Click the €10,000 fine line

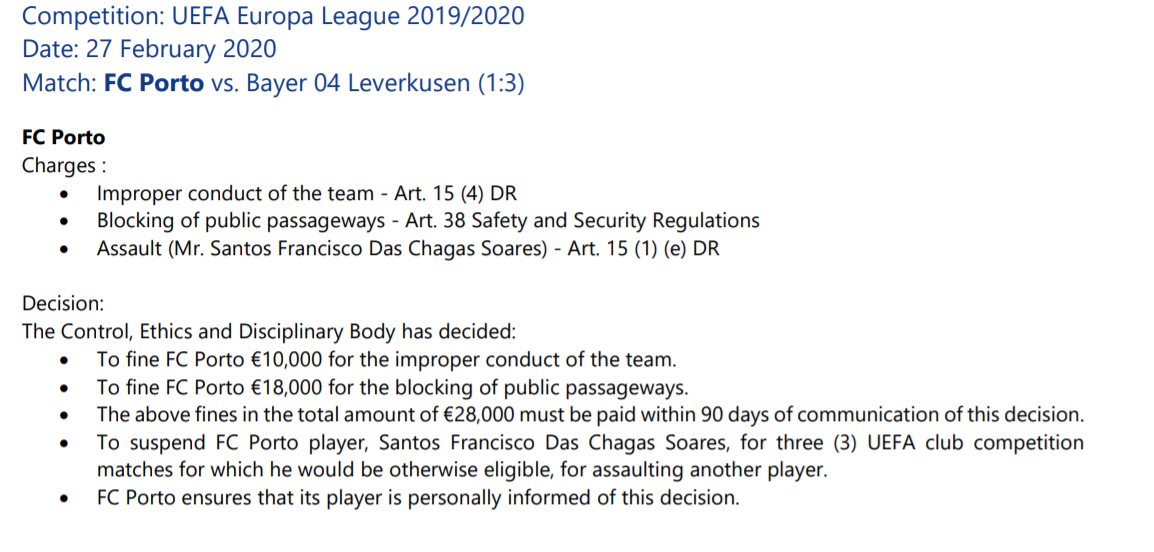click(x=386, y=358)
